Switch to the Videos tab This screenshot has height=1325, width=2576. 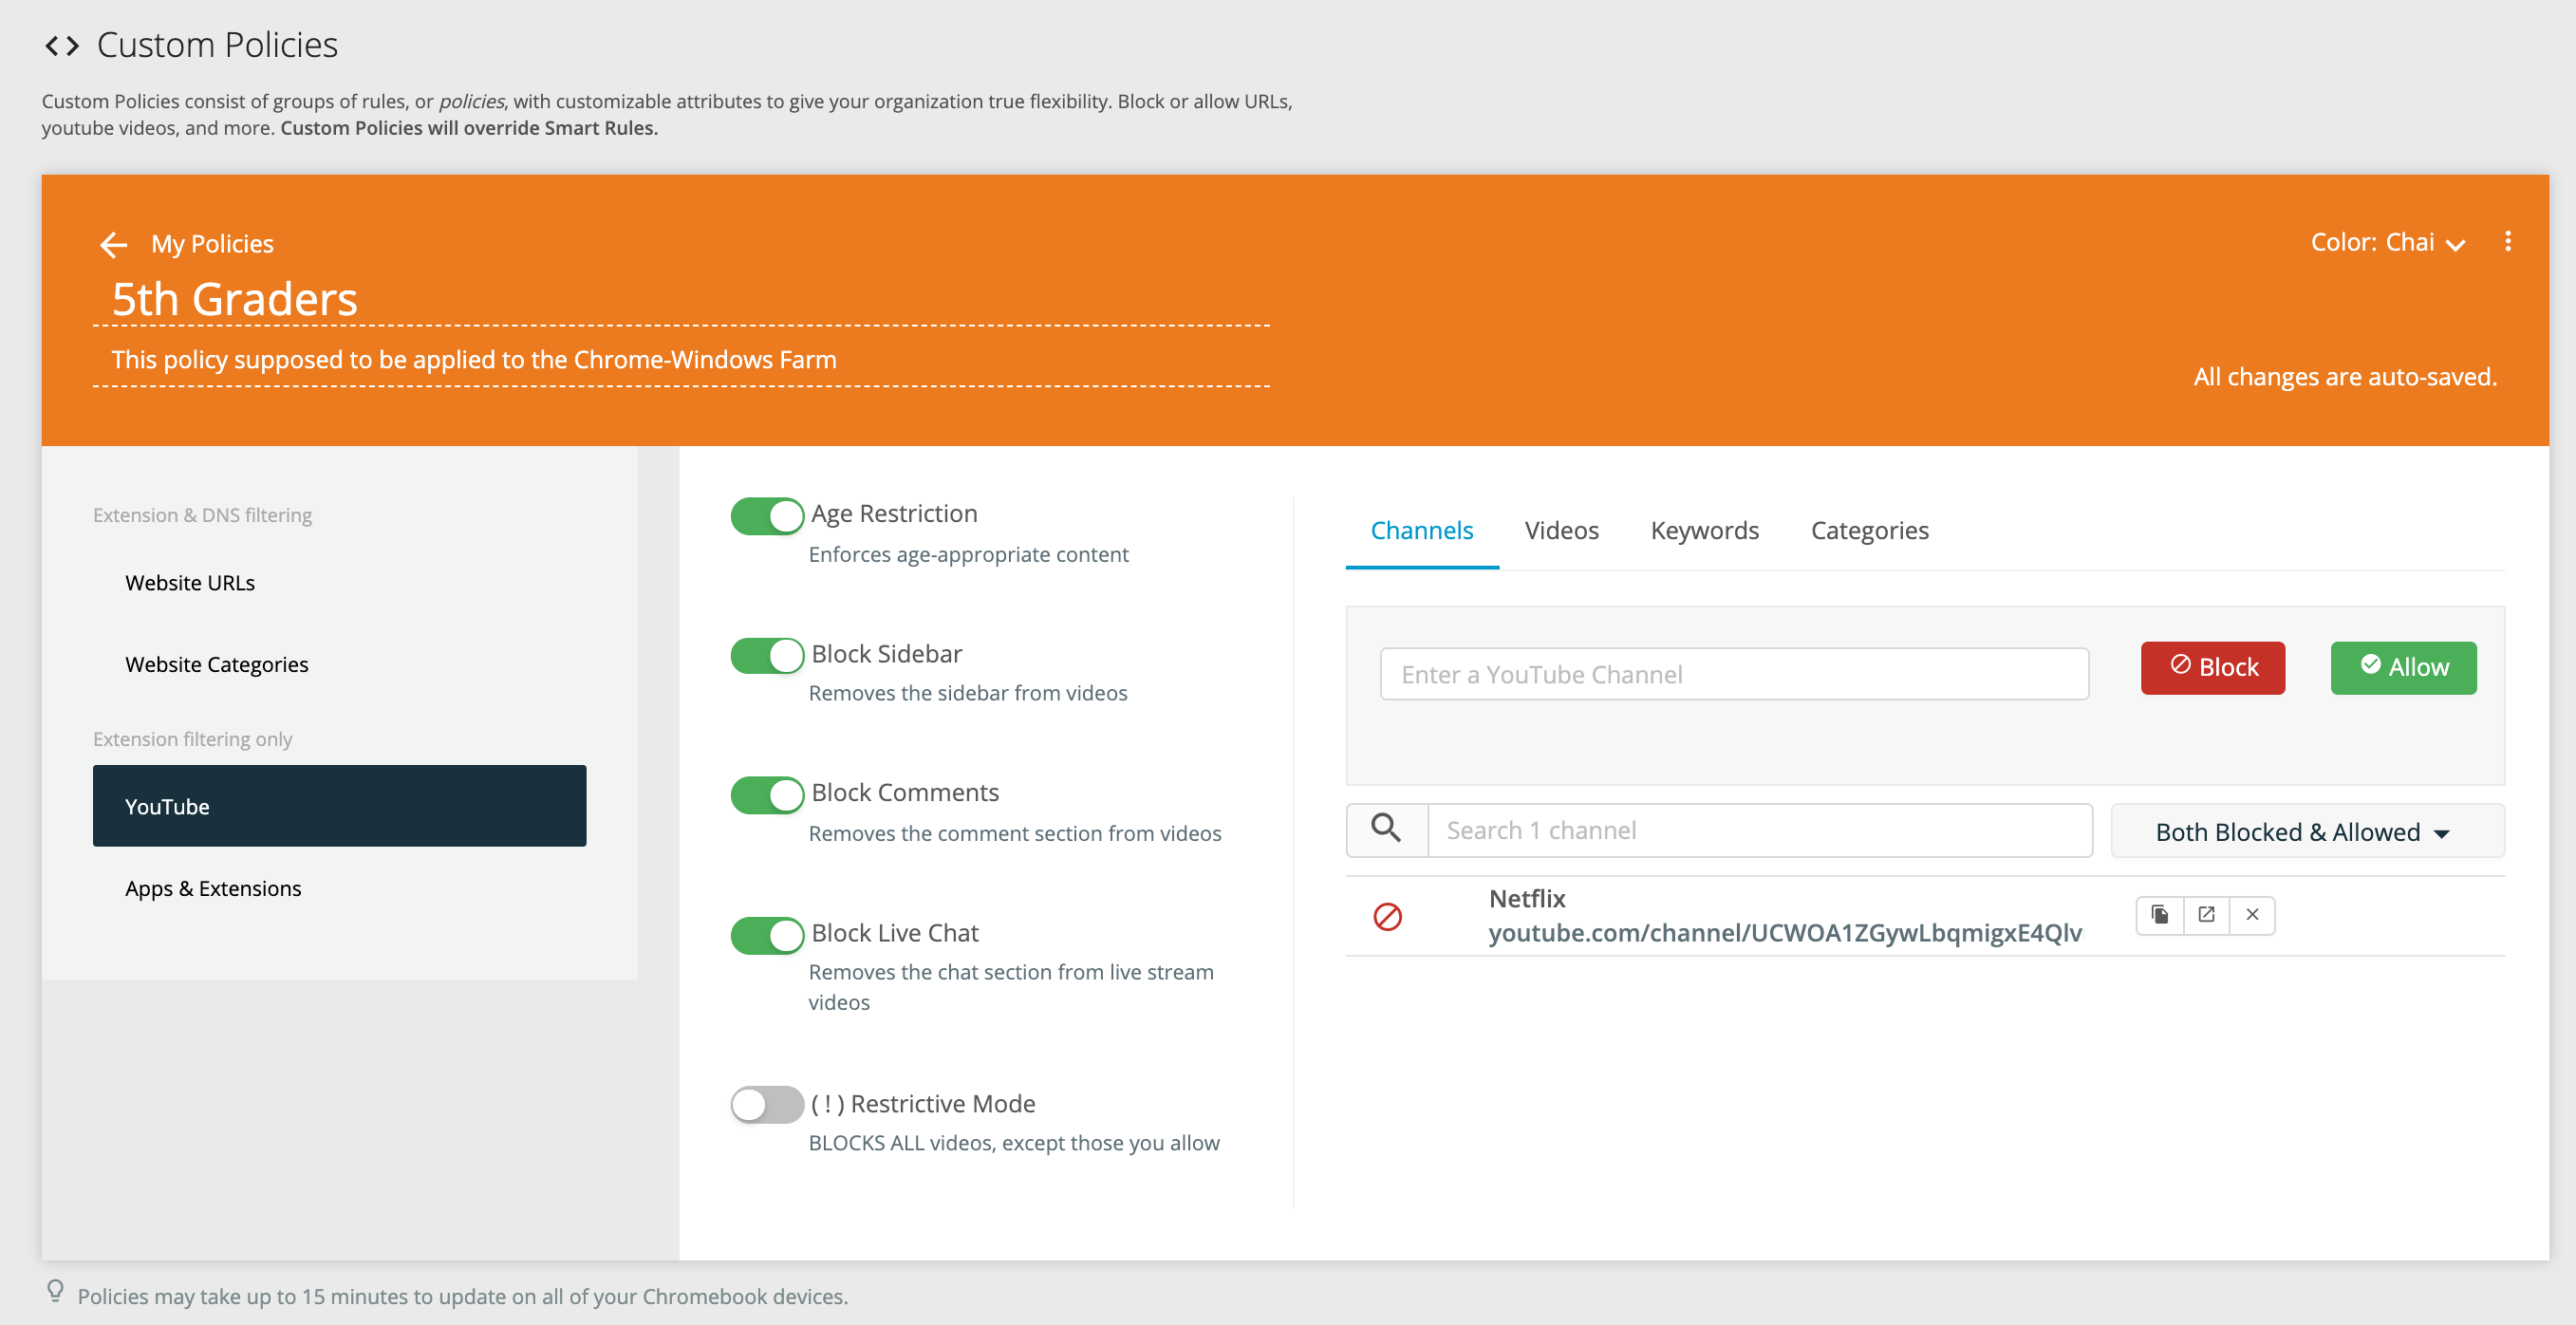point(1561,531)
